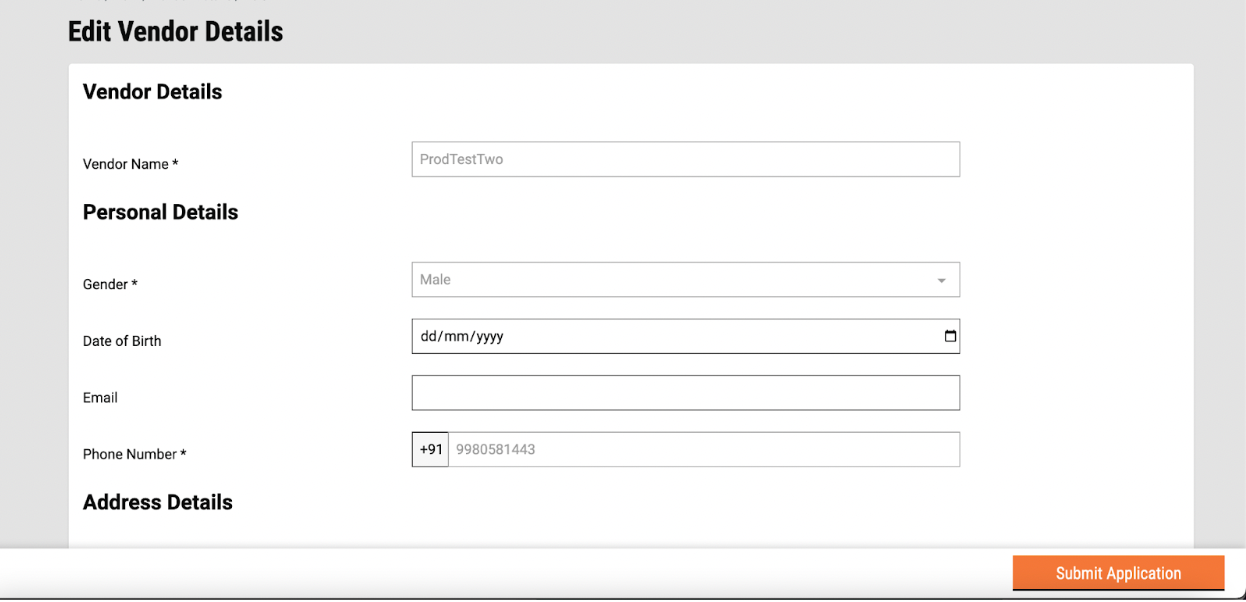Focus the Vendor Name field with ProdTestTwo

(685, 160)
